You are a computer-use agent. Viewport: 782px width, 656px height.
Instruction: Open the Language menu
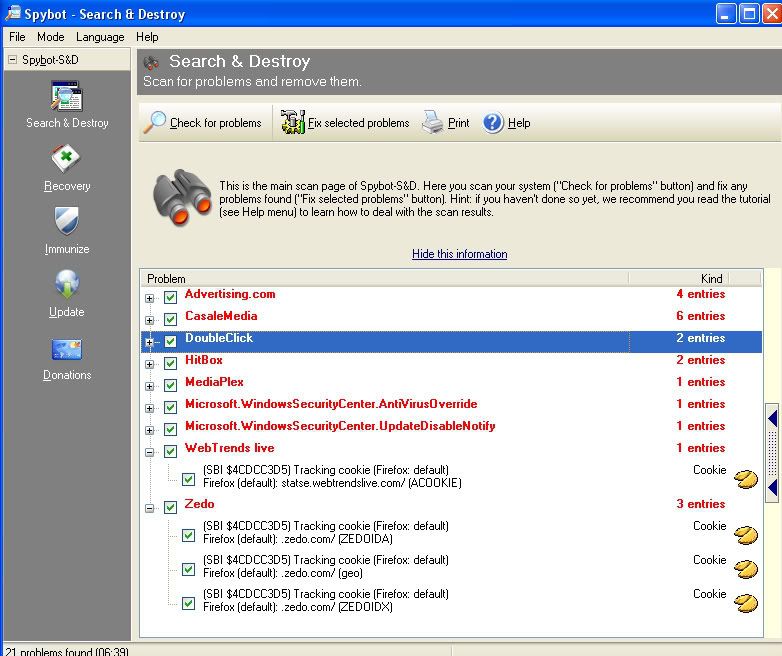[x=100, y=37]
